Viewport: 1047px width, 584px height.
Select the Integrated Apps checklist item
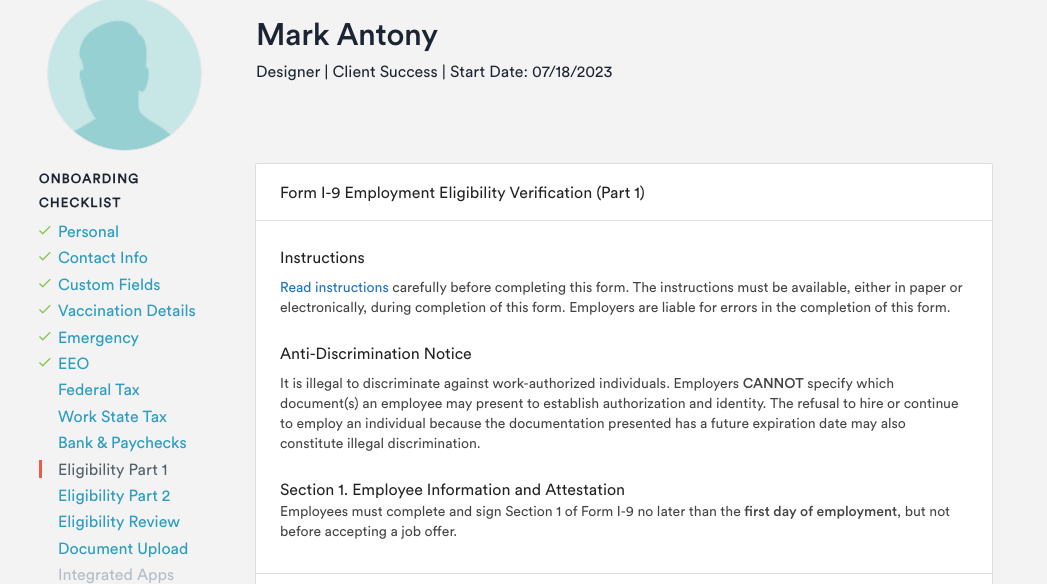click(x=116, y=575)
